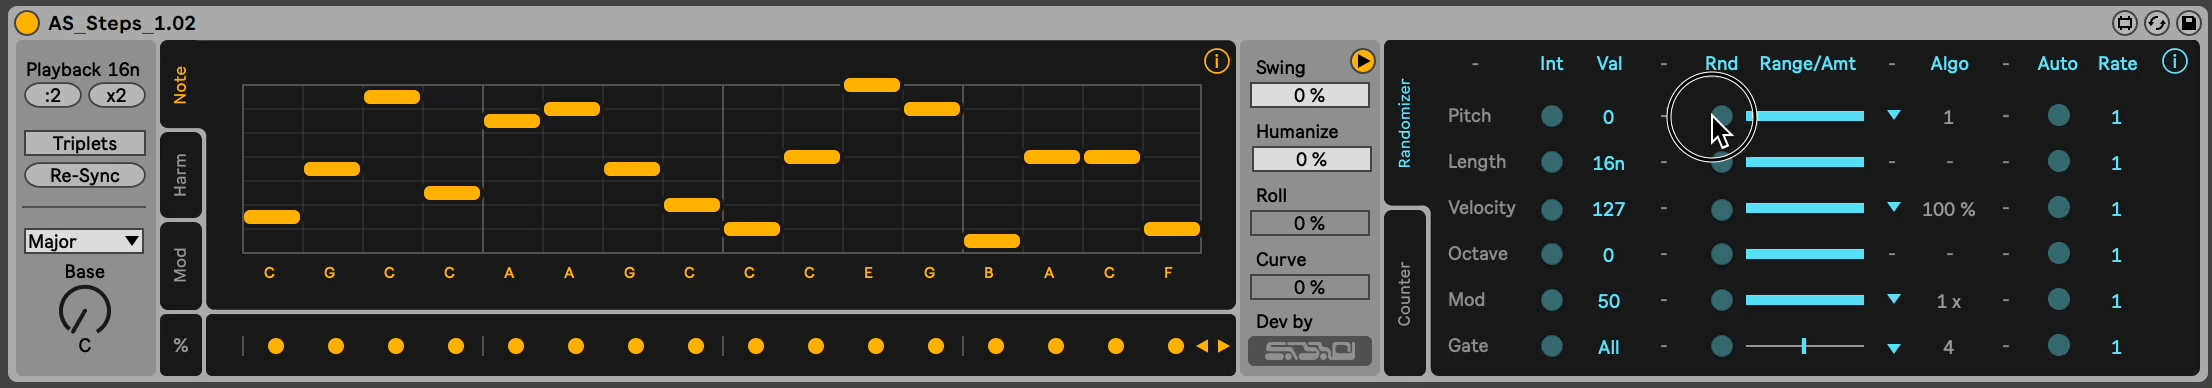Screen dimensions: 2212x388
Task: Click the Length value 16n
Action: click(1608, 163)
